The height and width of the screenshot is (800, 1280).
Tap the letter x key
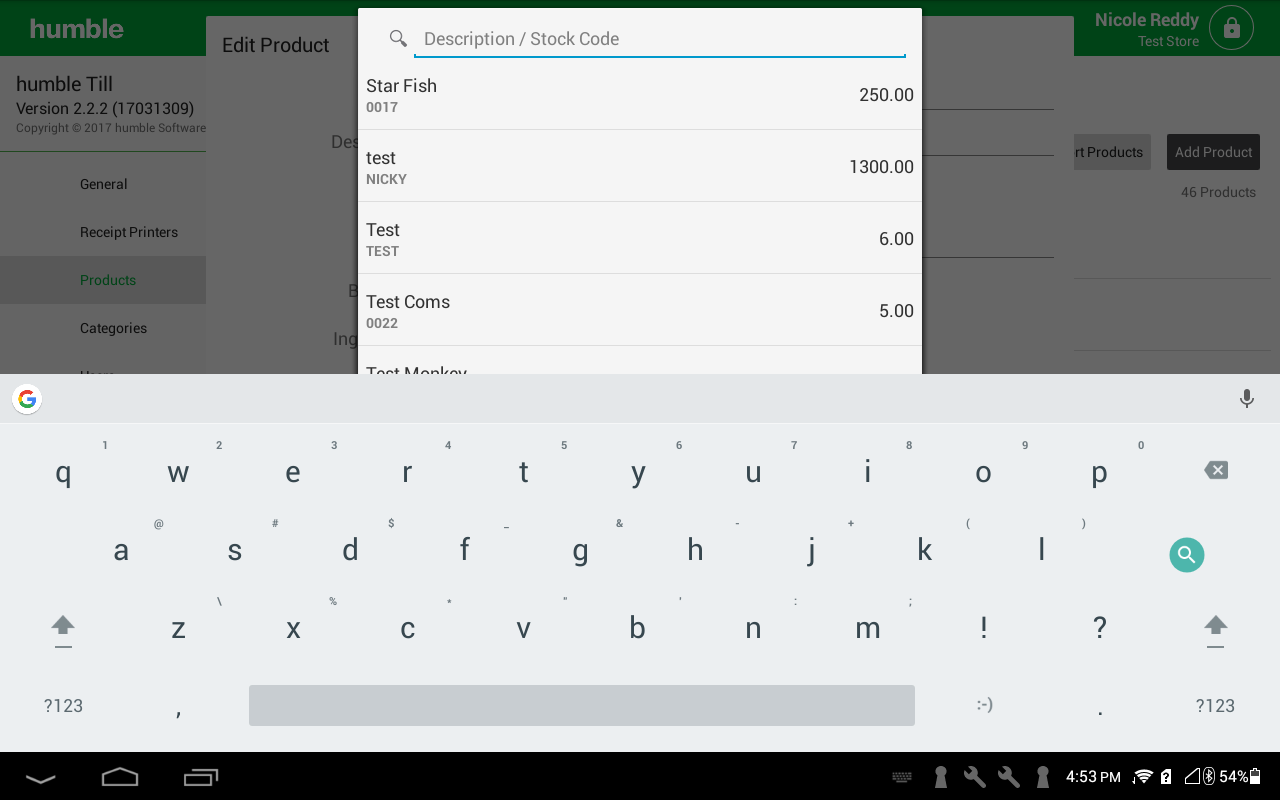293,628
